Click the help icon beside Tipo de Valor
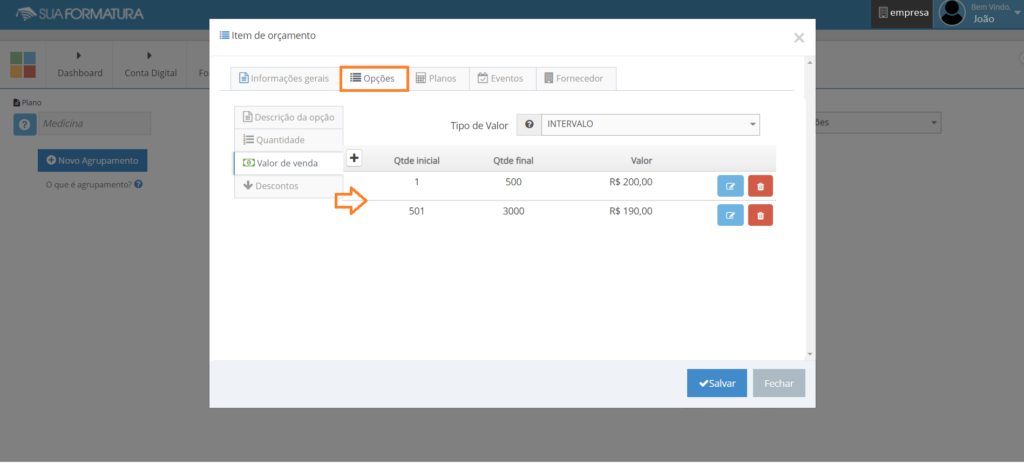This screenshot has height=463, width=1024. tap(529, 125)
